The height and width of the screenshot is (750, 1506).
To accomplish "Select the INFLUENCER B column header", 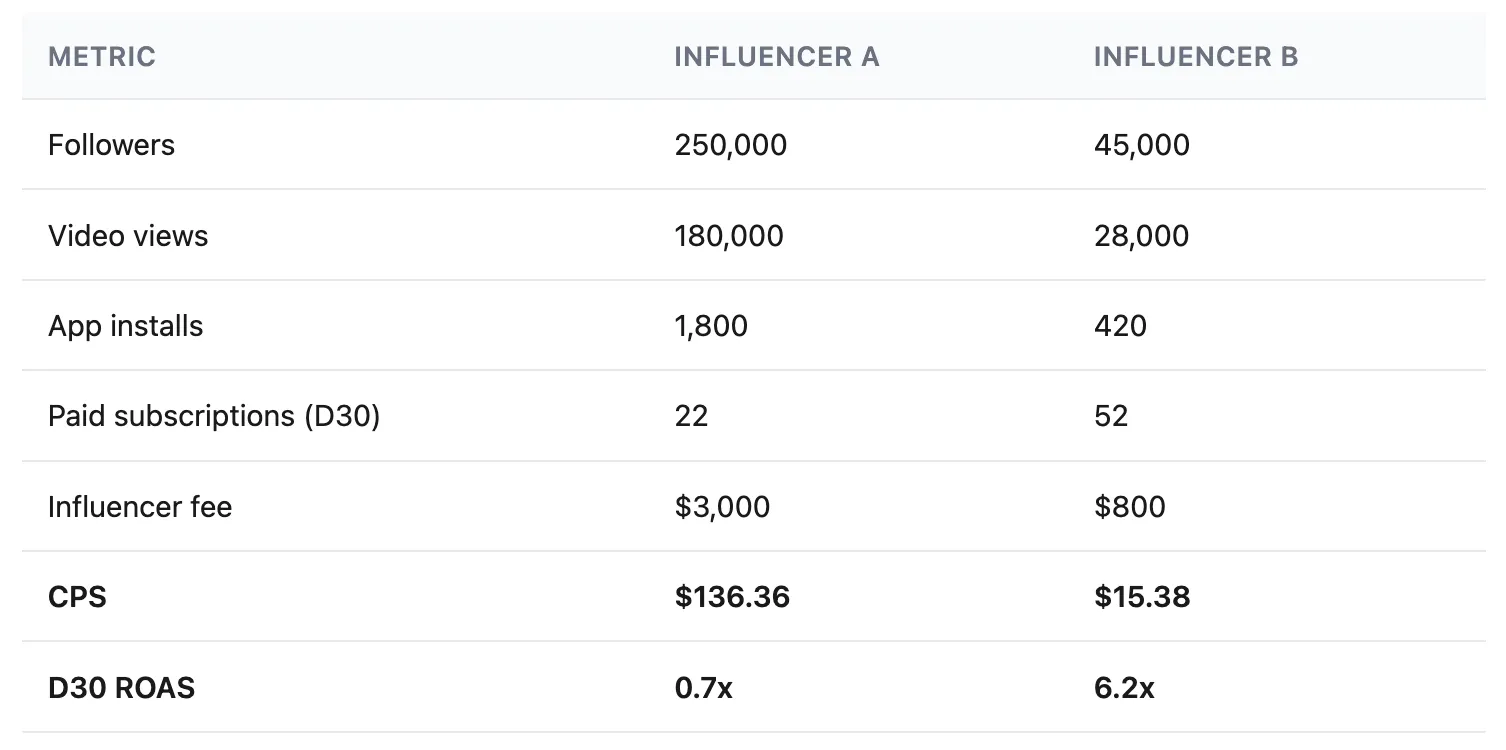I will coord(1196,57).
